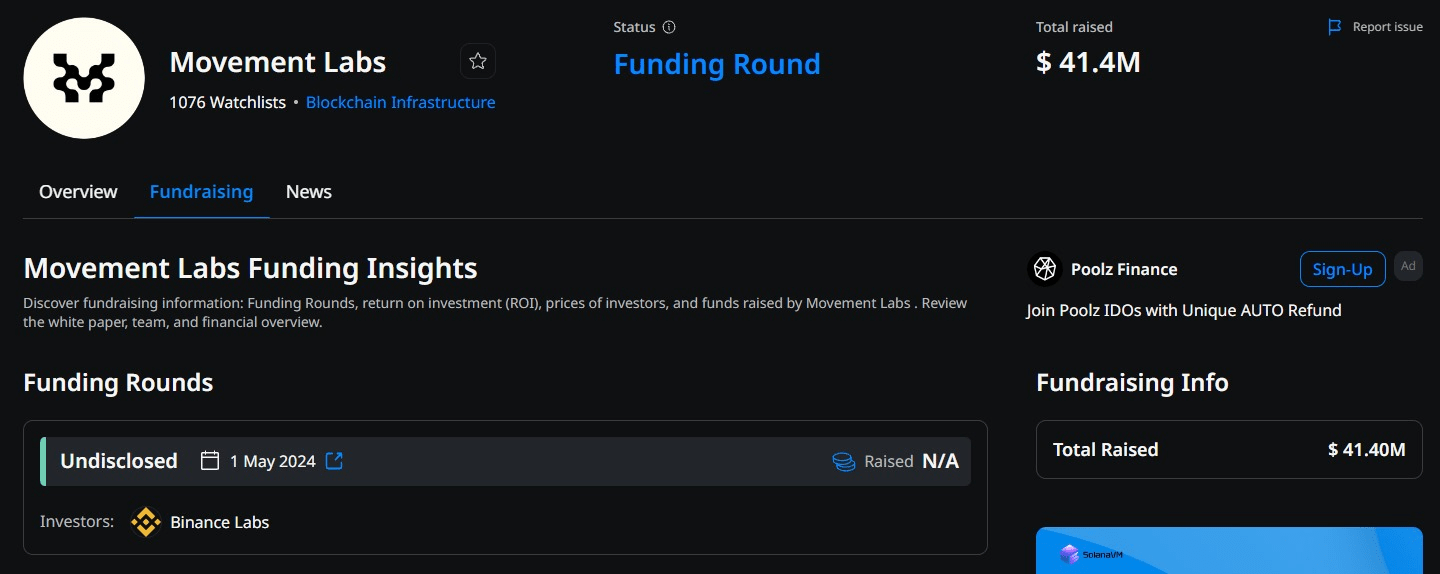Click the Report issue link
The image size is (1440, 574).
(x=1387, y=27)
